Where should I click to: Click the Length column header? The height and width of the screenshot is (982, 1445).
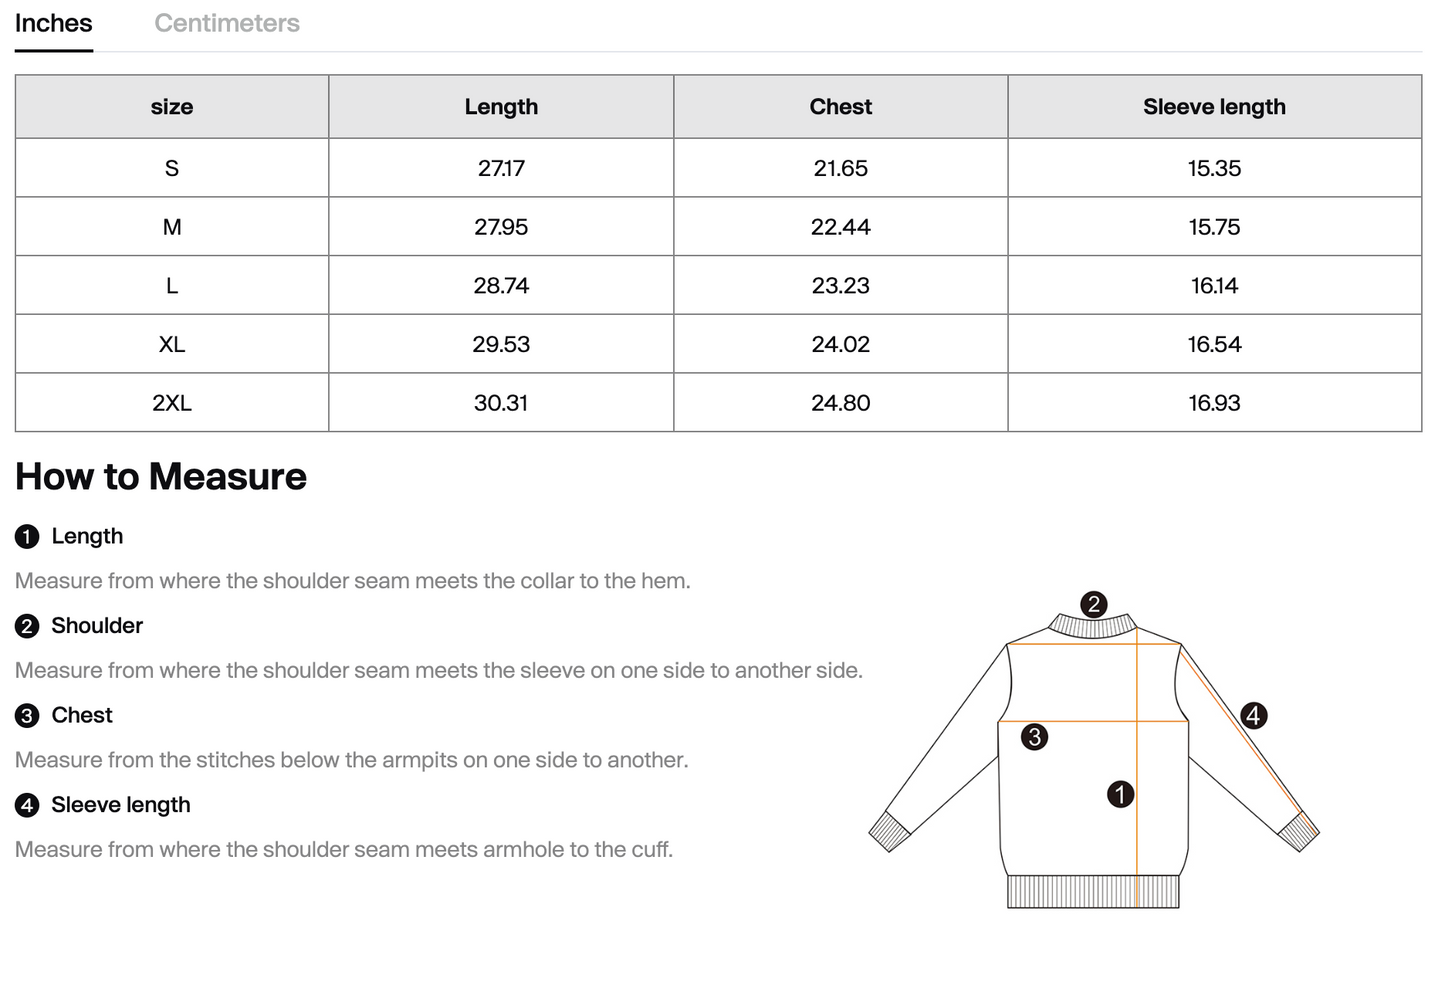501,107
